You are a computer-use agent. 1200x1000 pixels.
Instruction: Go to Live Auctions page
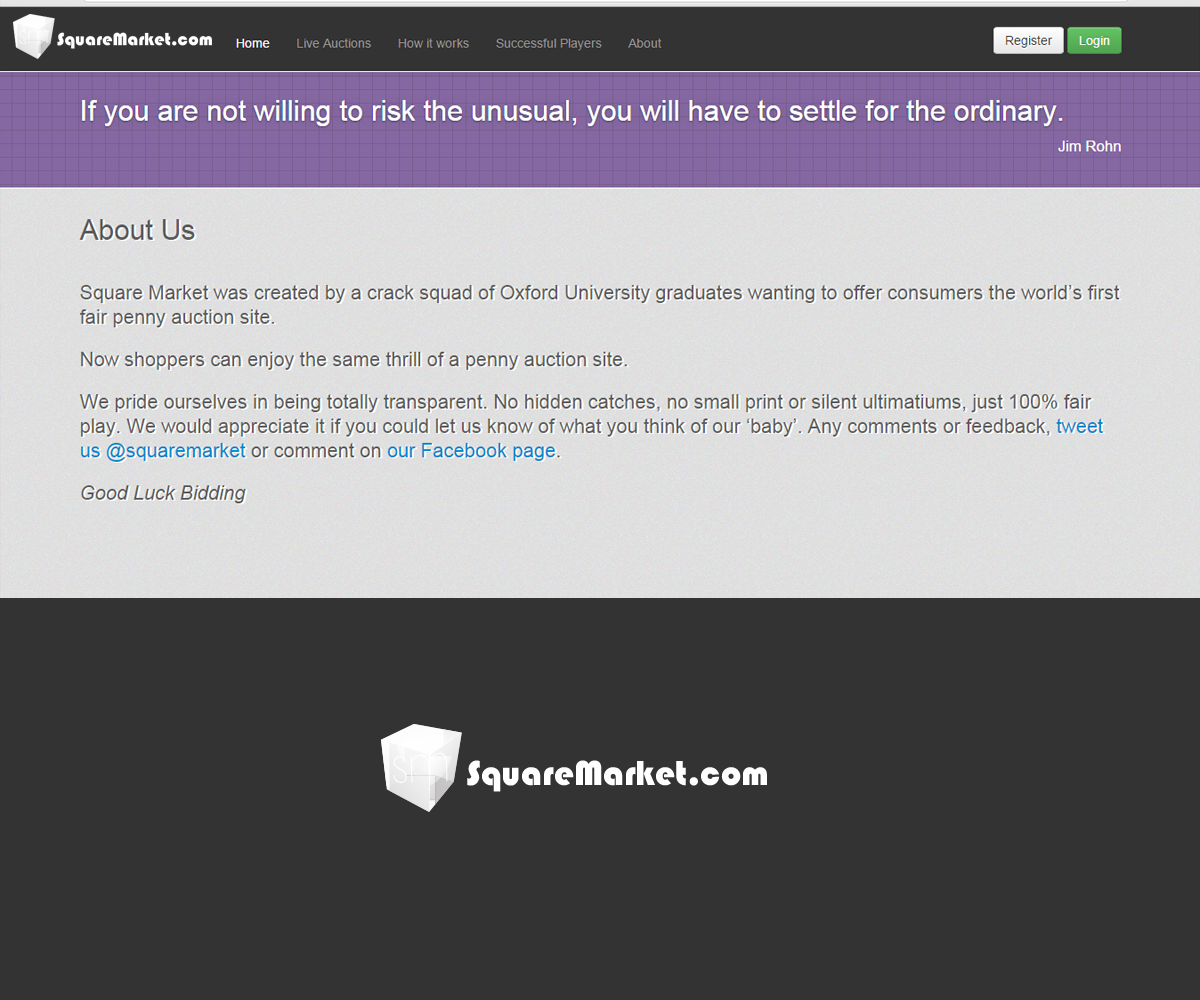point(333,43)
